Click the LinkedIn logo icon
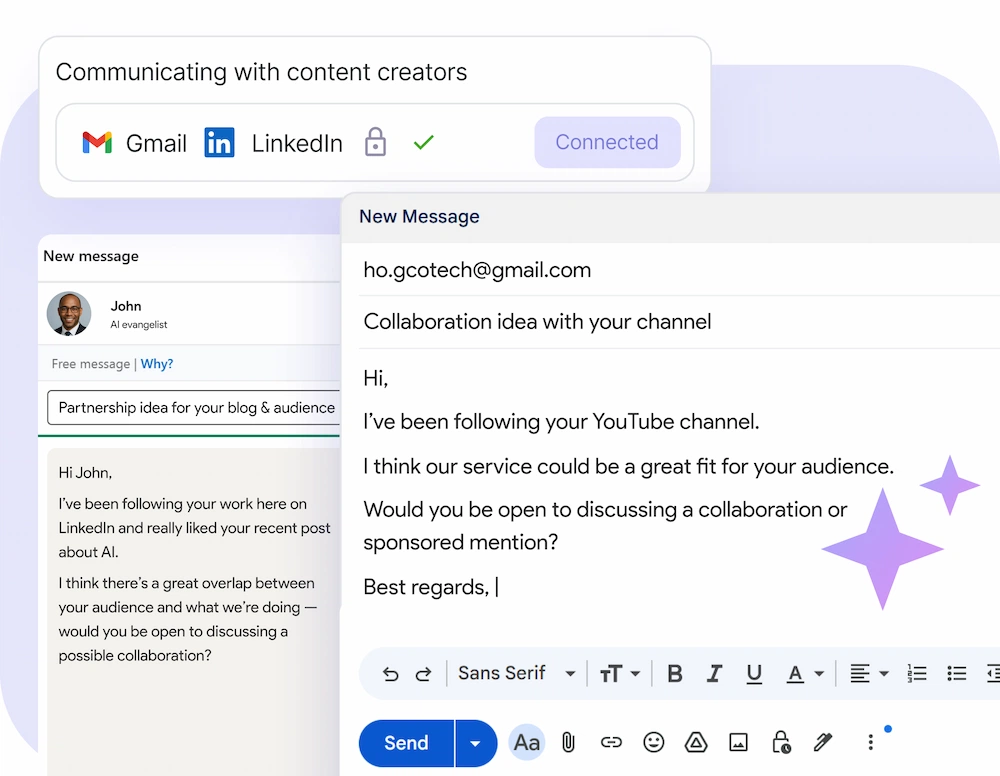Viewport: 1000px width, 776px height. [x=219, y=142]
